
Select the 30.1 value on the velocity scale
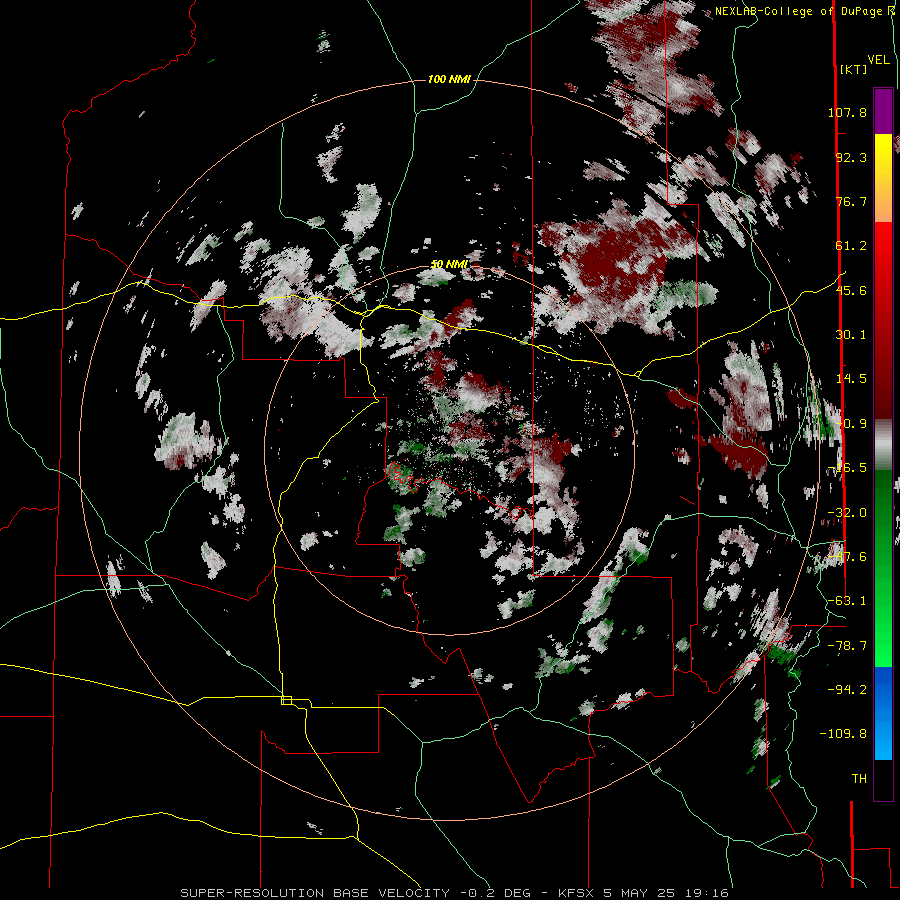pos(851,335)
